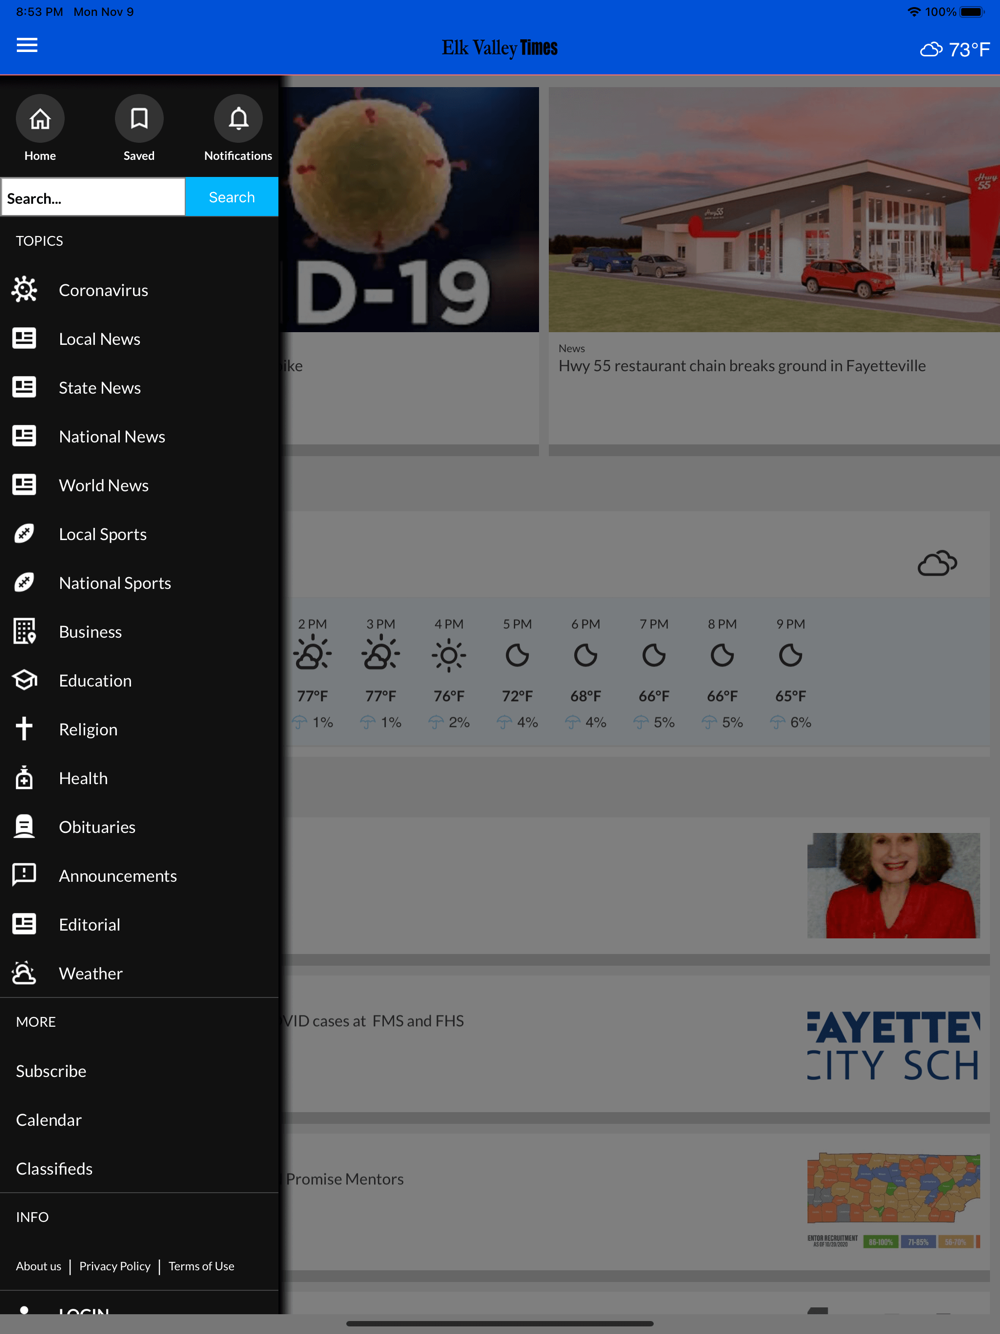Open the About us link
The height and width of the screenshot is (1334, 1000).
pyautogui.click(x=38, y=1266)
